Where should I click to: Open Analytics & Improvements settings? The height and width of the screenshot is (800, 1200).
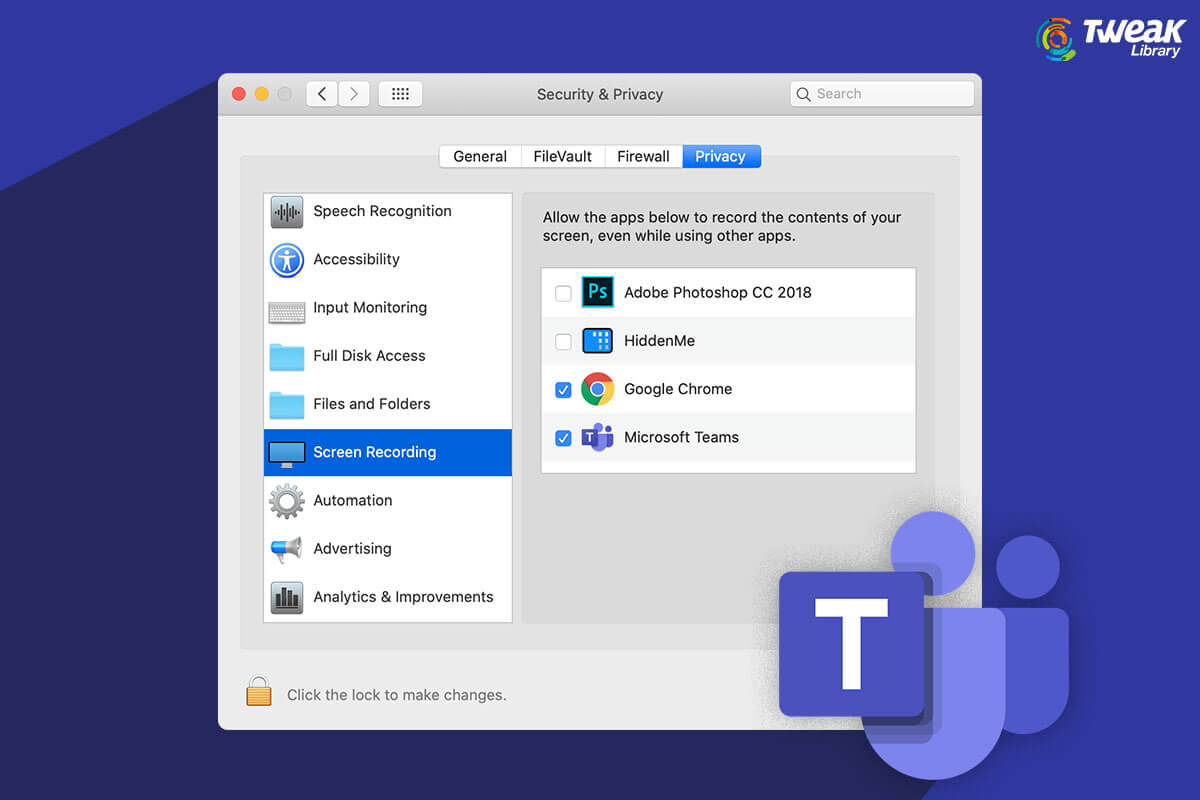[x=404, y=597]
